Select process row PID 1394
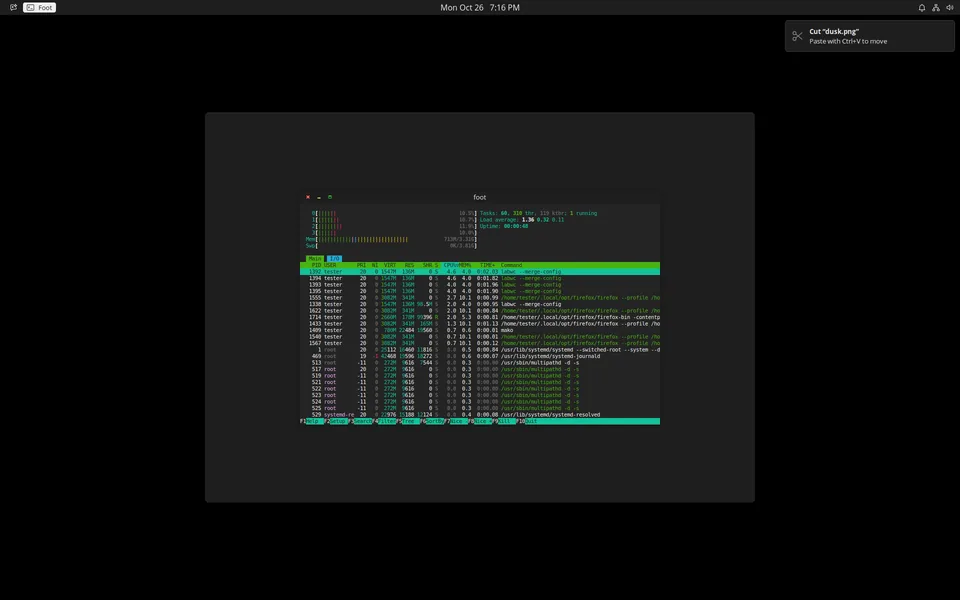960x600 pixels. click(480, 278)
